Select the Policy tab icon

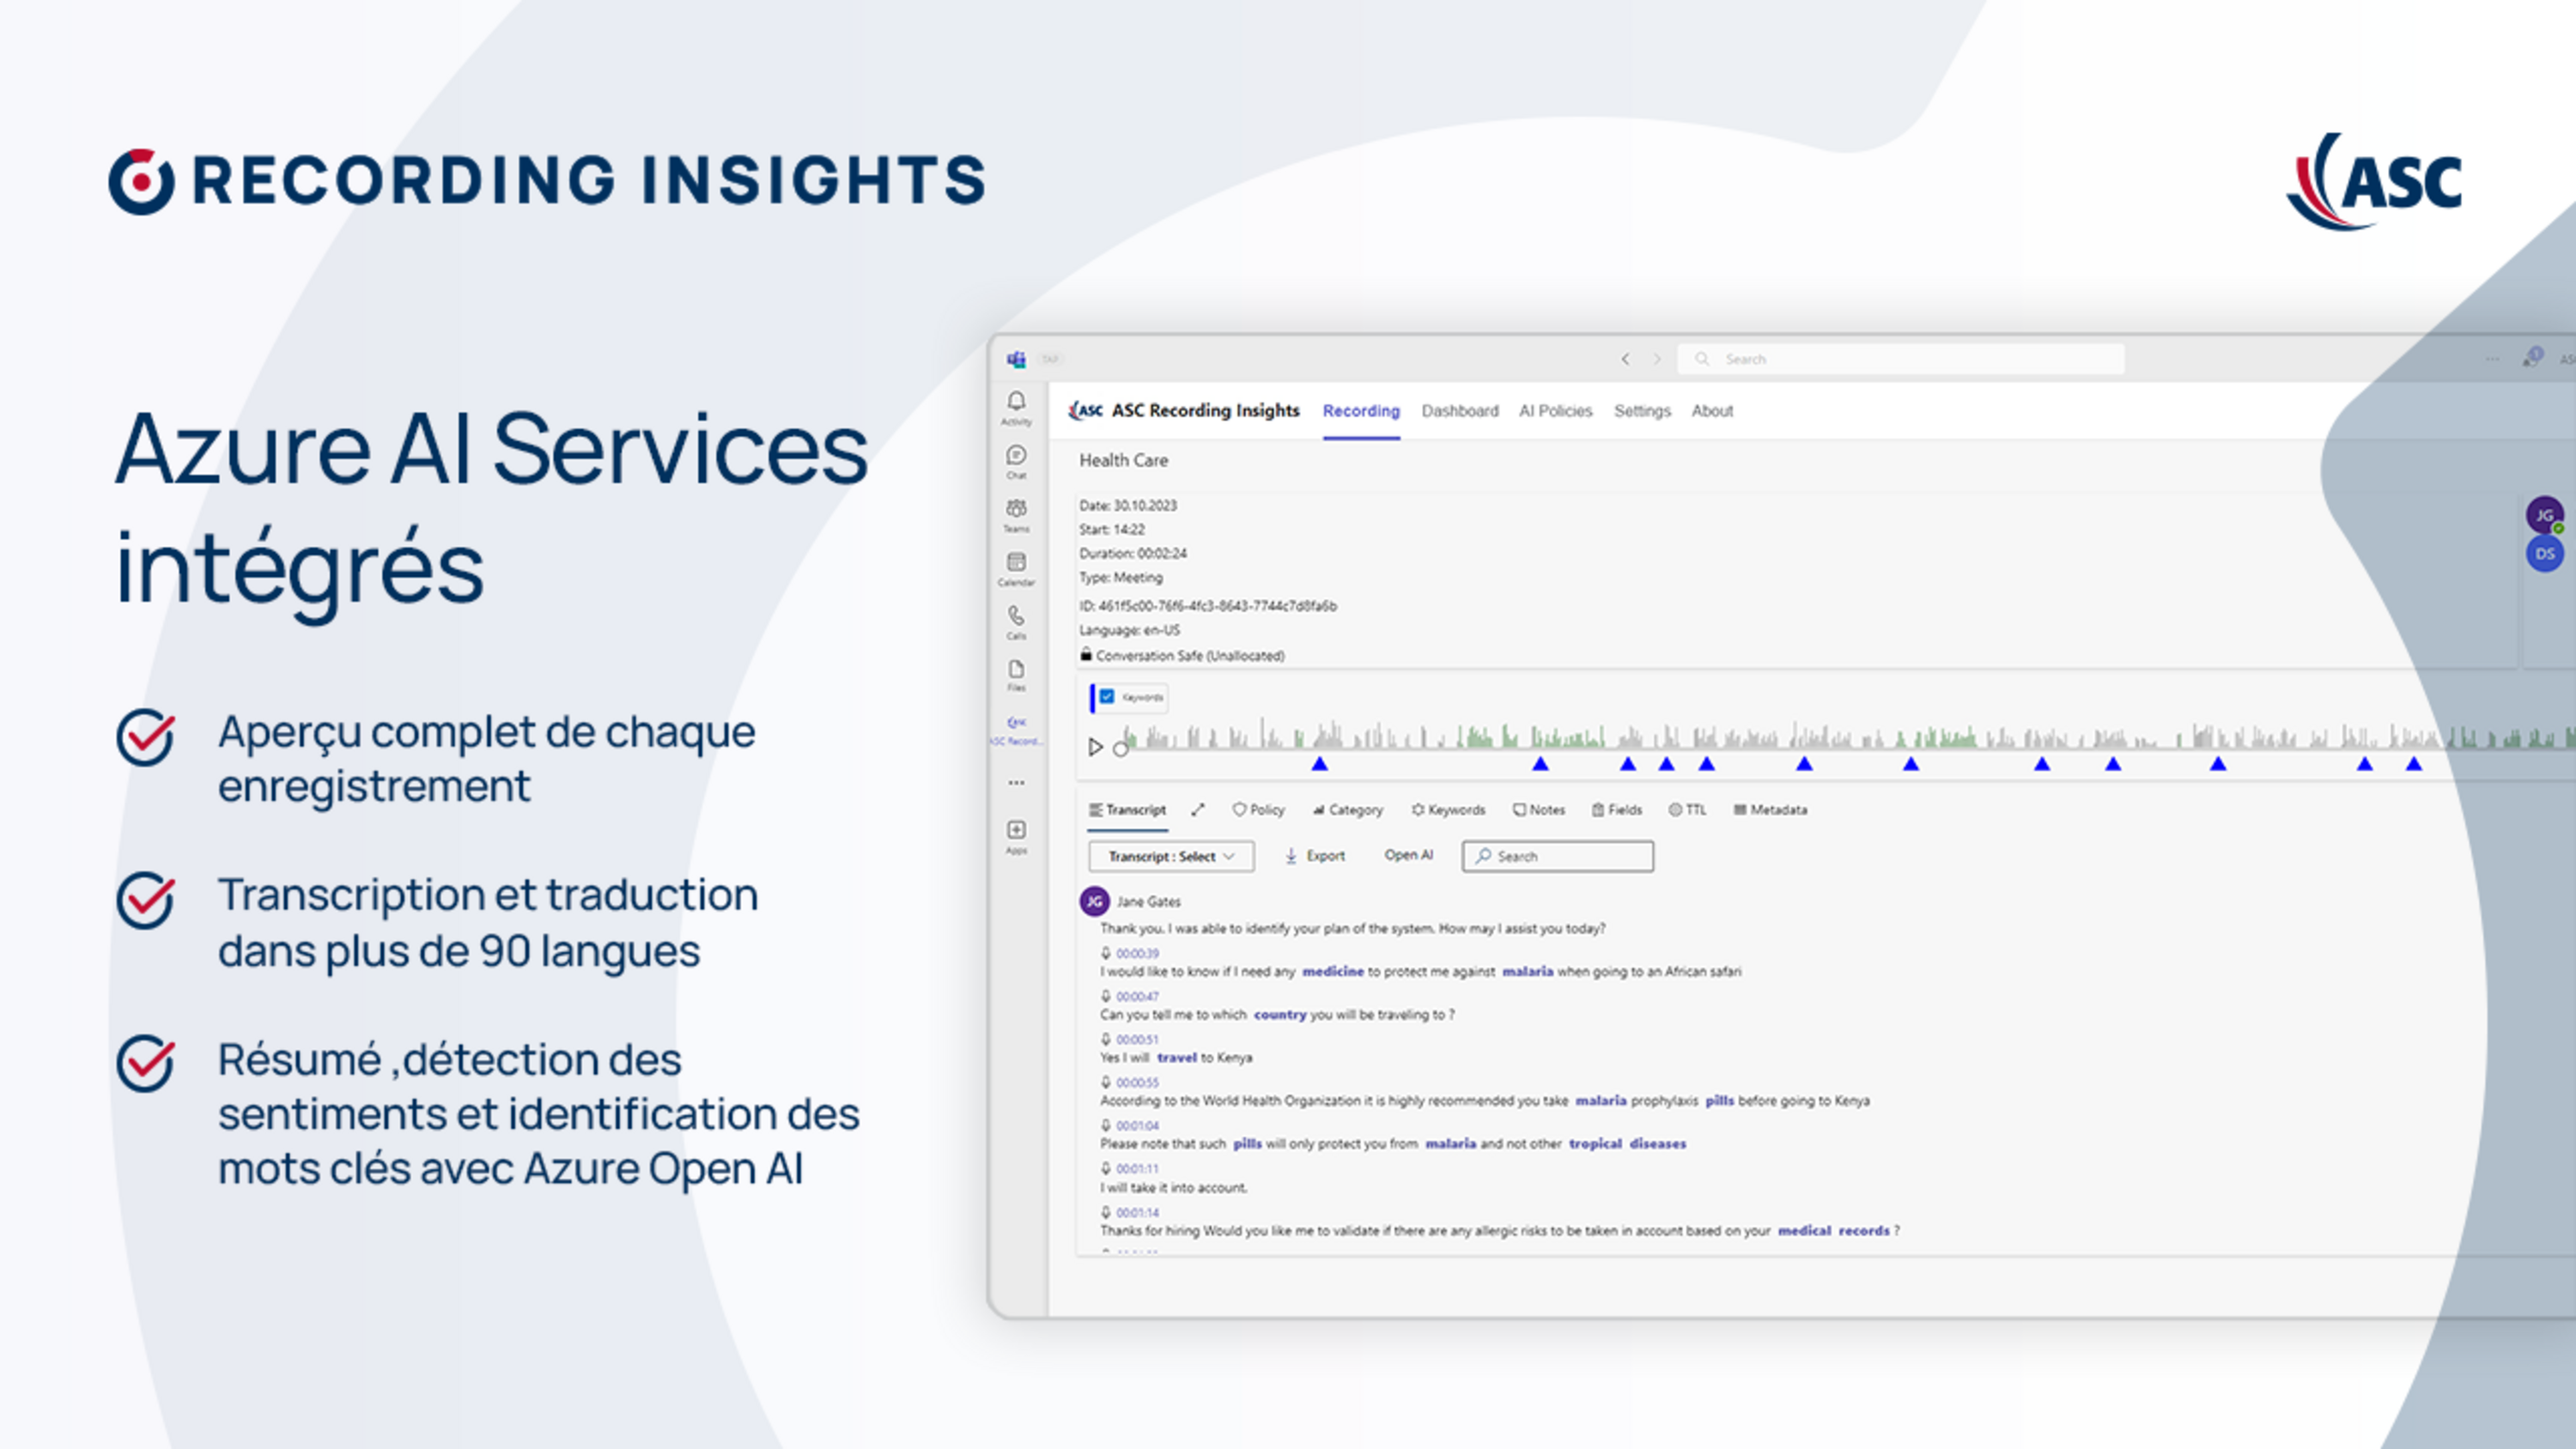coord(1240,810)
